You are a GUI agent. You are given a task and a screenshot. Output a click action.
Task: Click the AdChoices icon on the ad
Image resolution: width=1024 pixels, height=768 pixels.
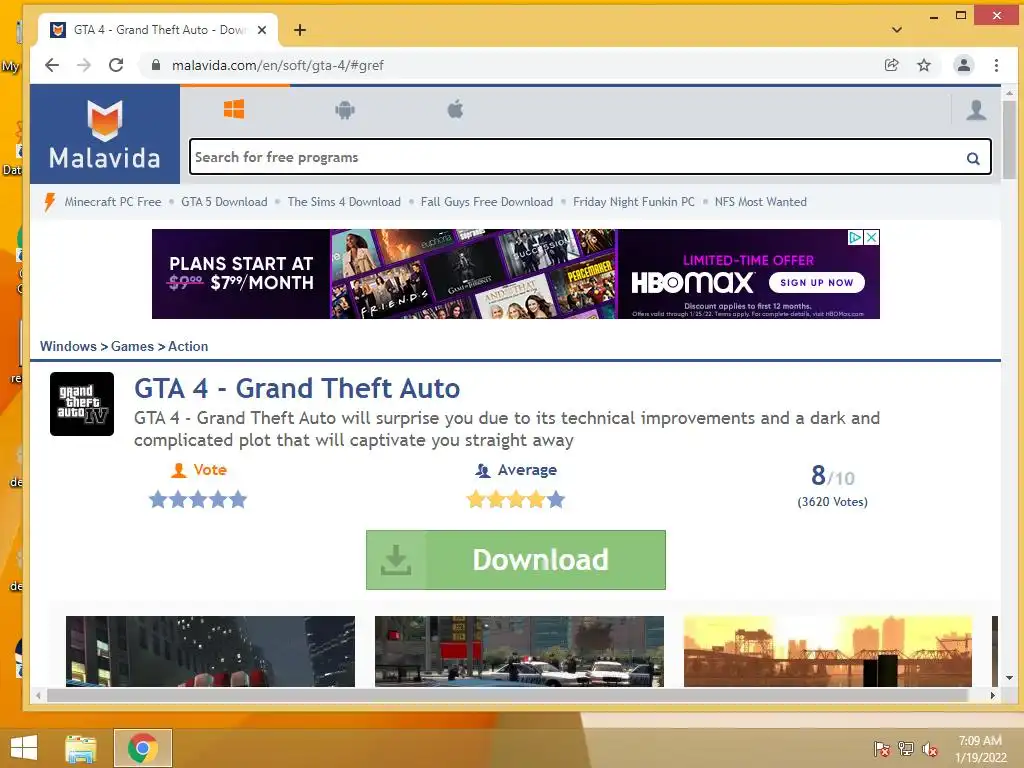click(856, 238)
